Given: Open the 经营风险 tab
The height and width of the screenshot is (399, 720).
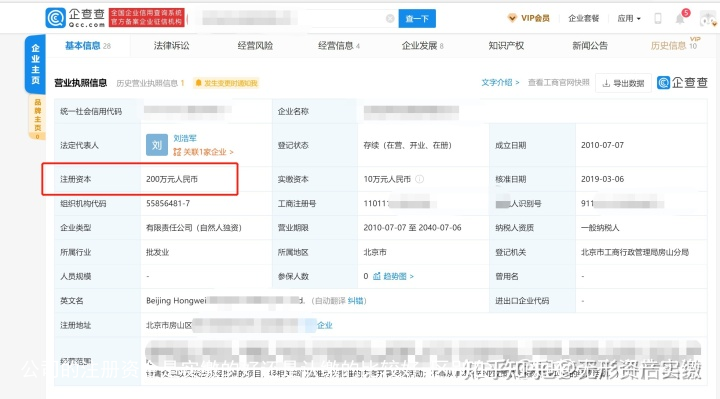Looking at the screenshot, I should point(255,45).
